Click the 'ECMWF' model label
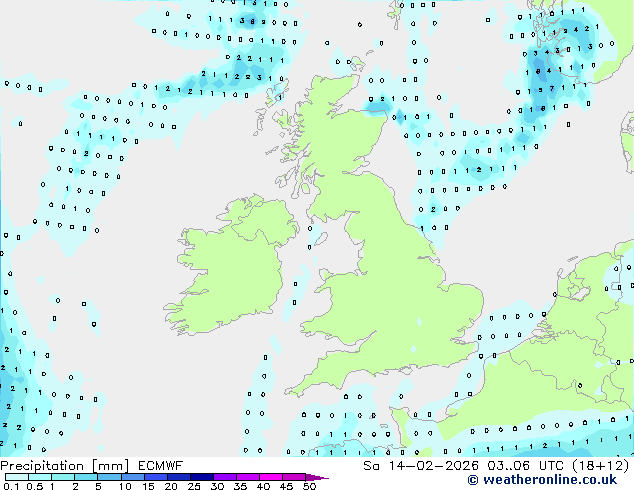634x490 pixels. [161, 466]
